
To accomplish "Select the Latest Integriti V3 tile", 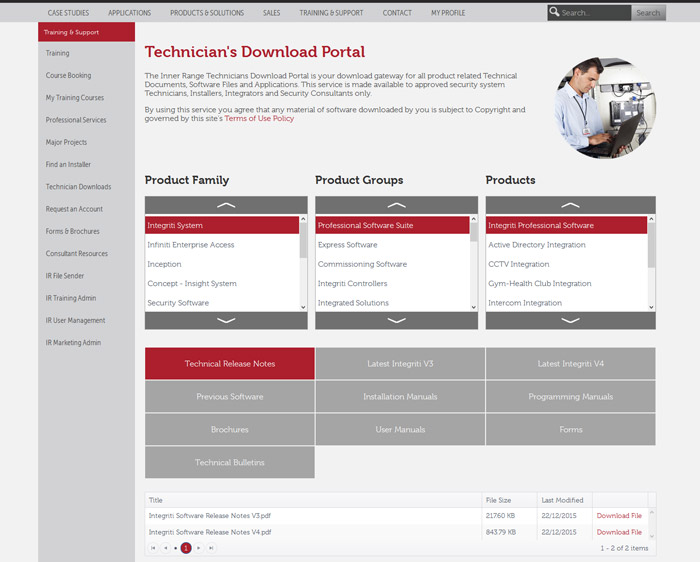I will (400, 363).
